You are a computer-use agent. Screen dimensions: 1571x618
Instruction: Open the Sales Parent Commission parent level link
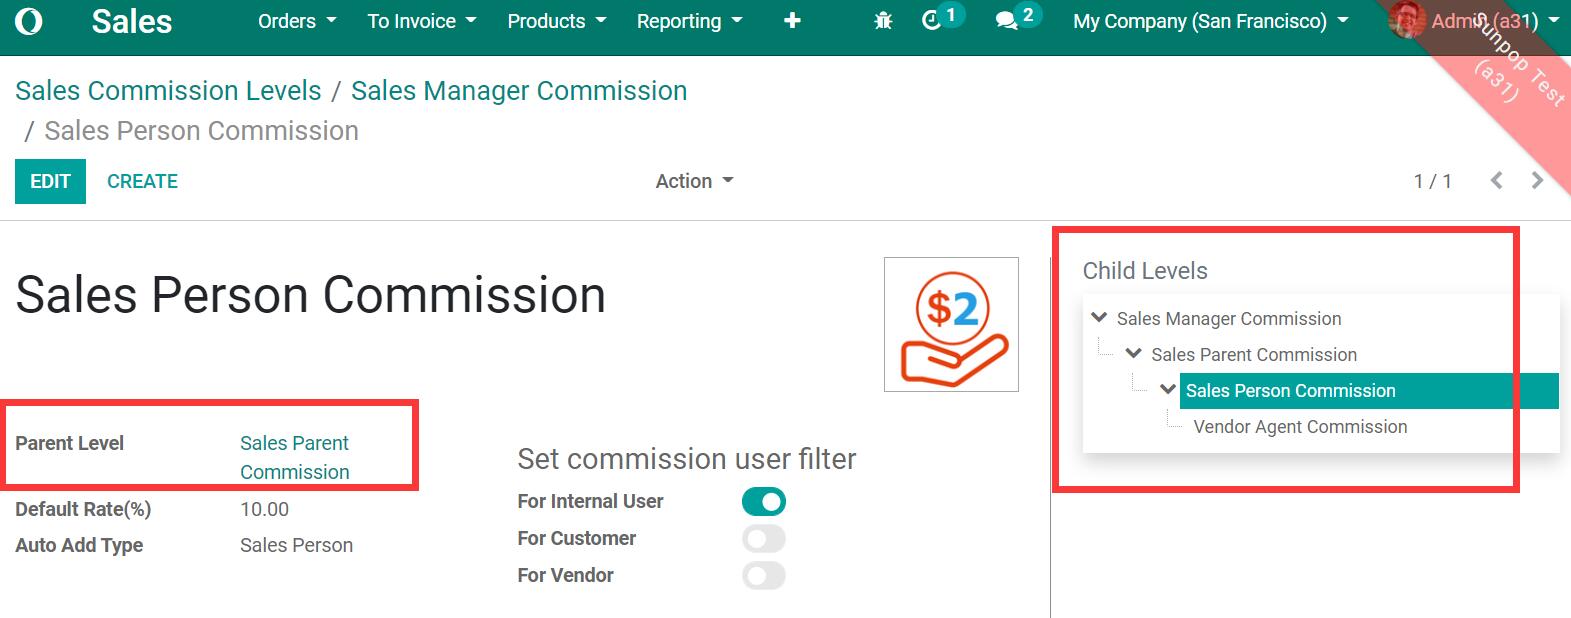click(295, 457)
